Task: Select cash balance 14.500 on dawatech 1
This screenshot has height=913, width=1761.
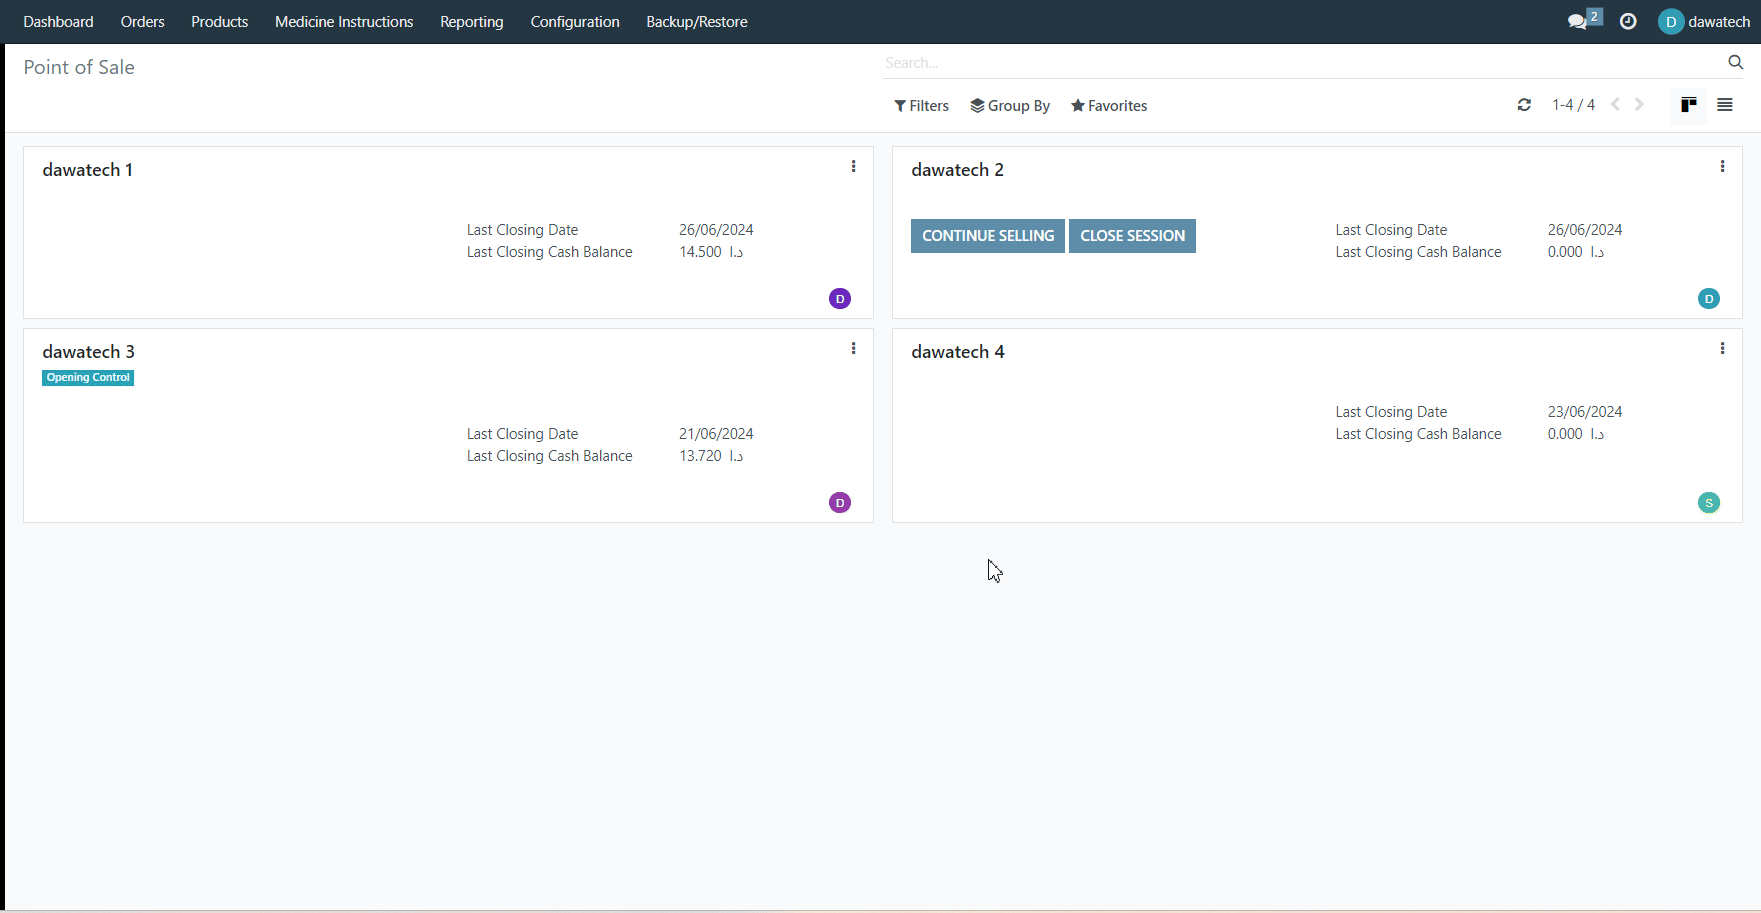Action: pos(711,252)
